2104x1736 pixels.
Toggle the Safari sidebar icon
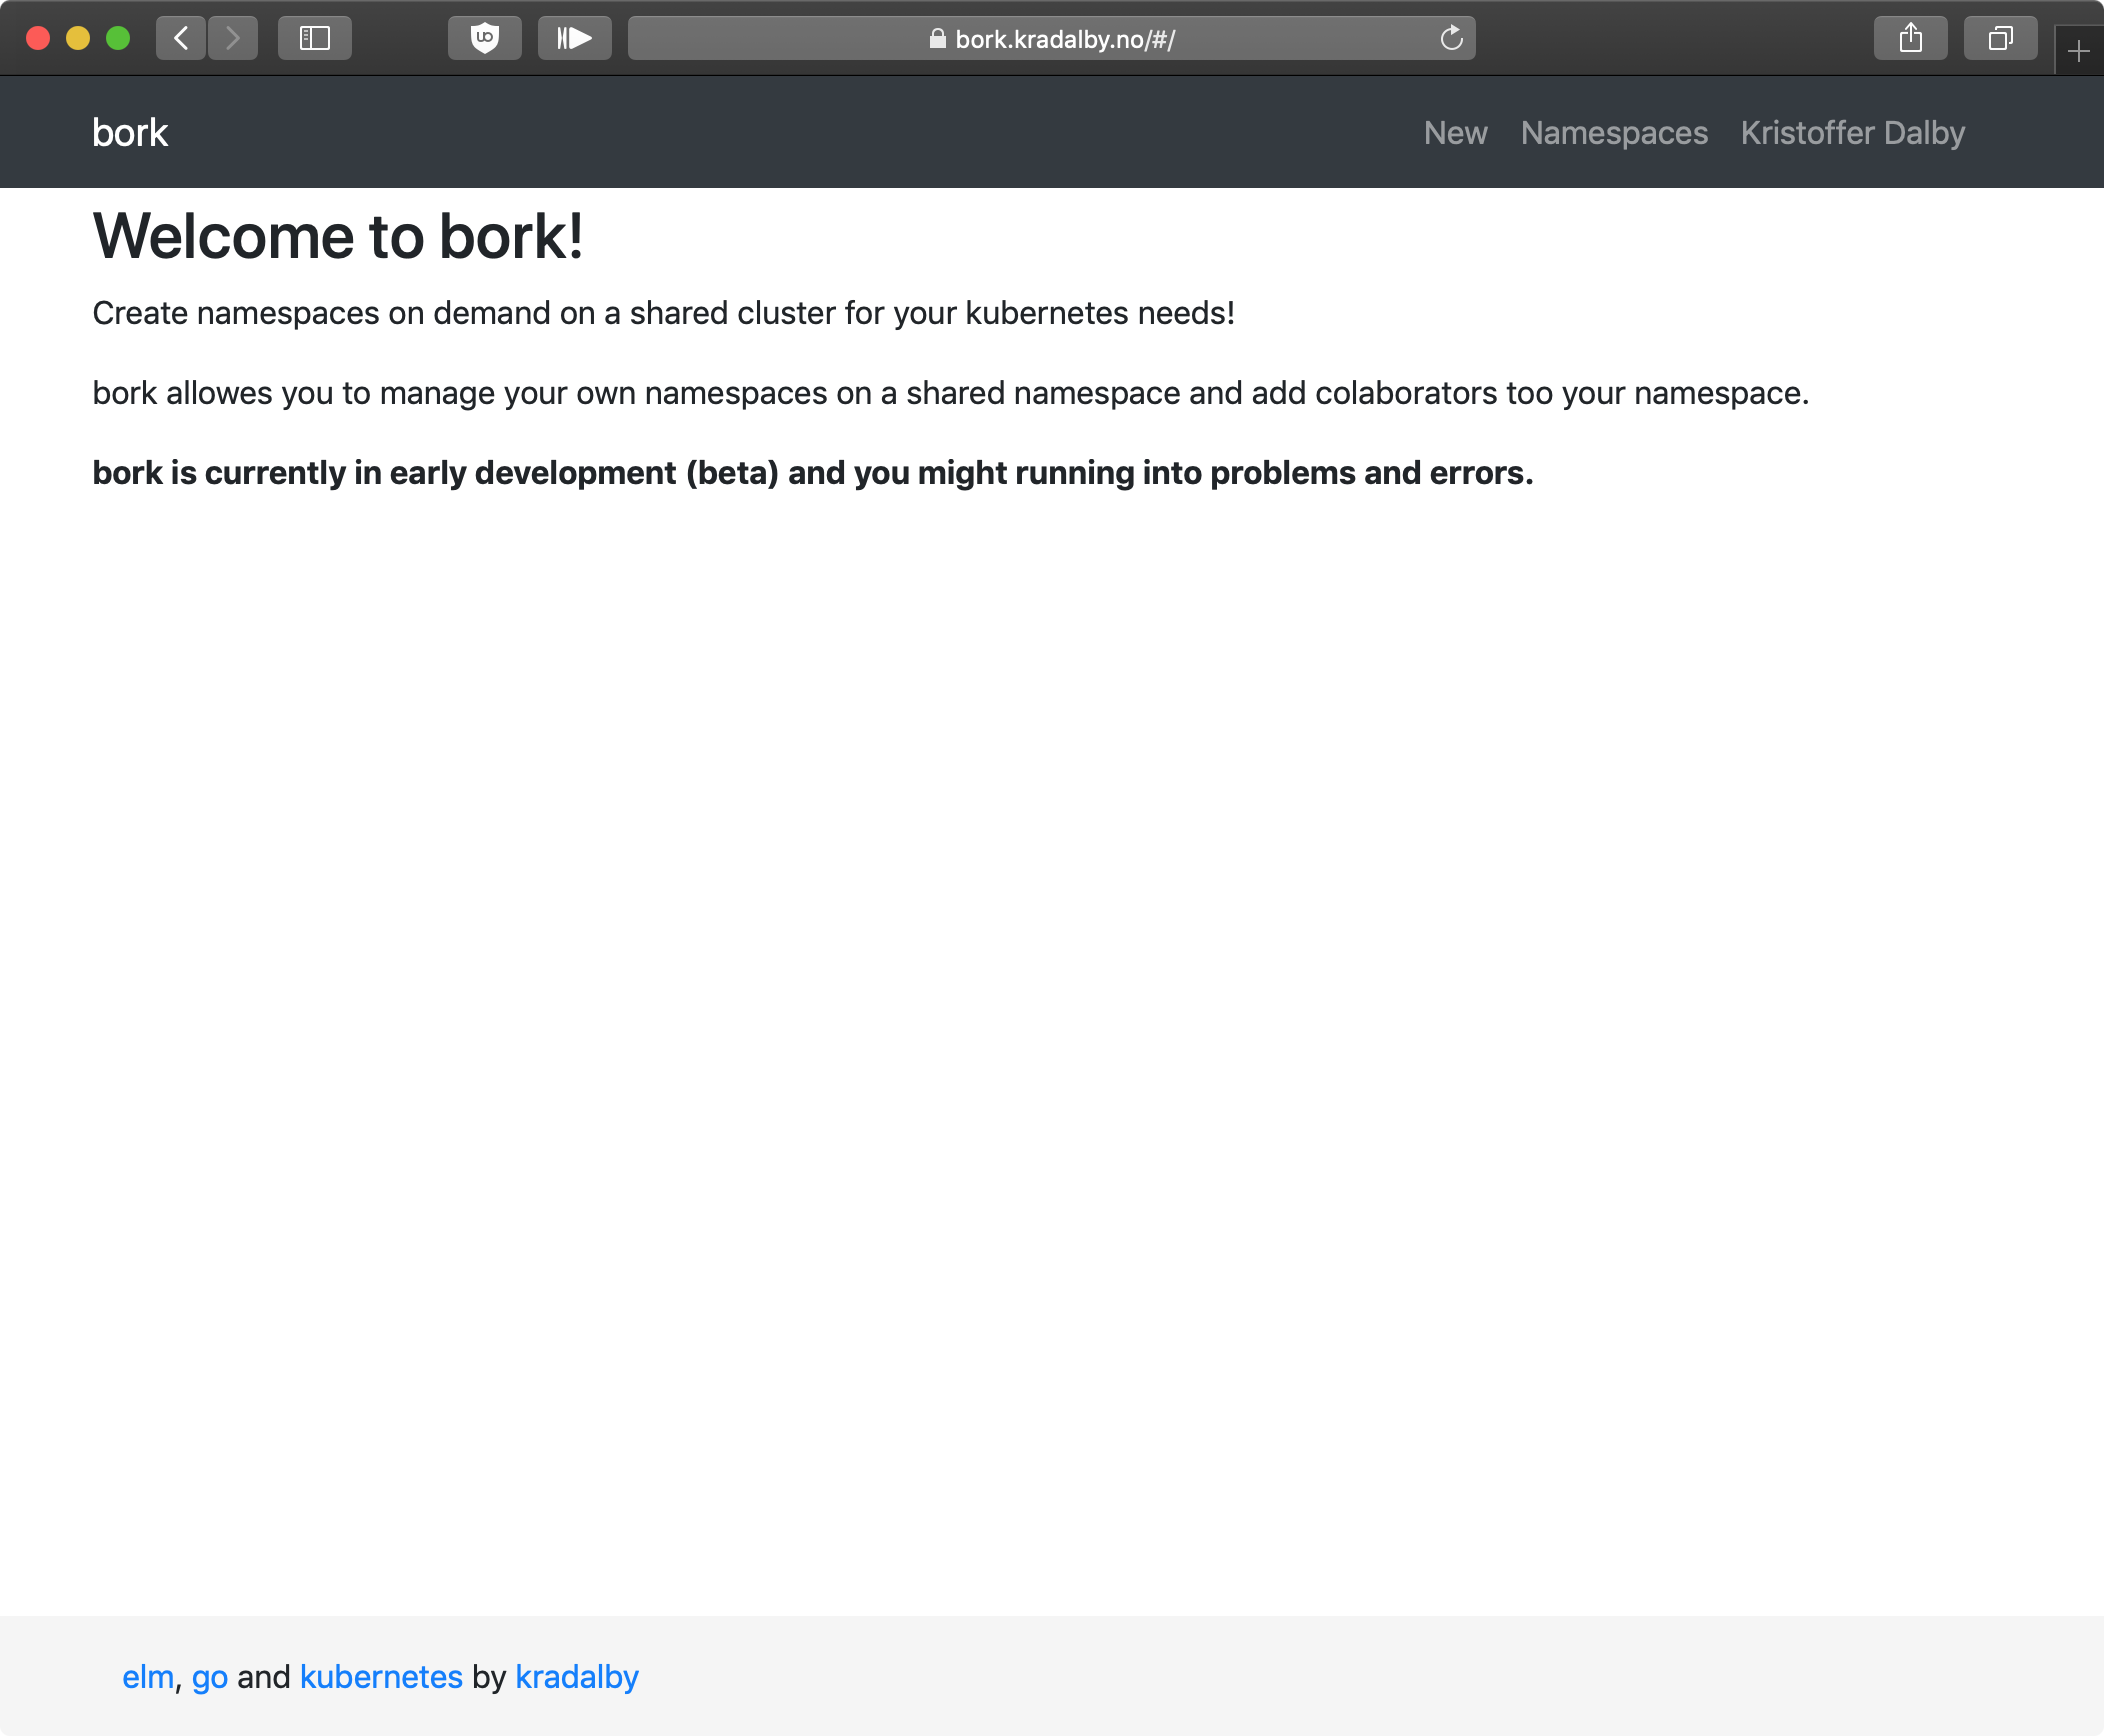point(315,39)
